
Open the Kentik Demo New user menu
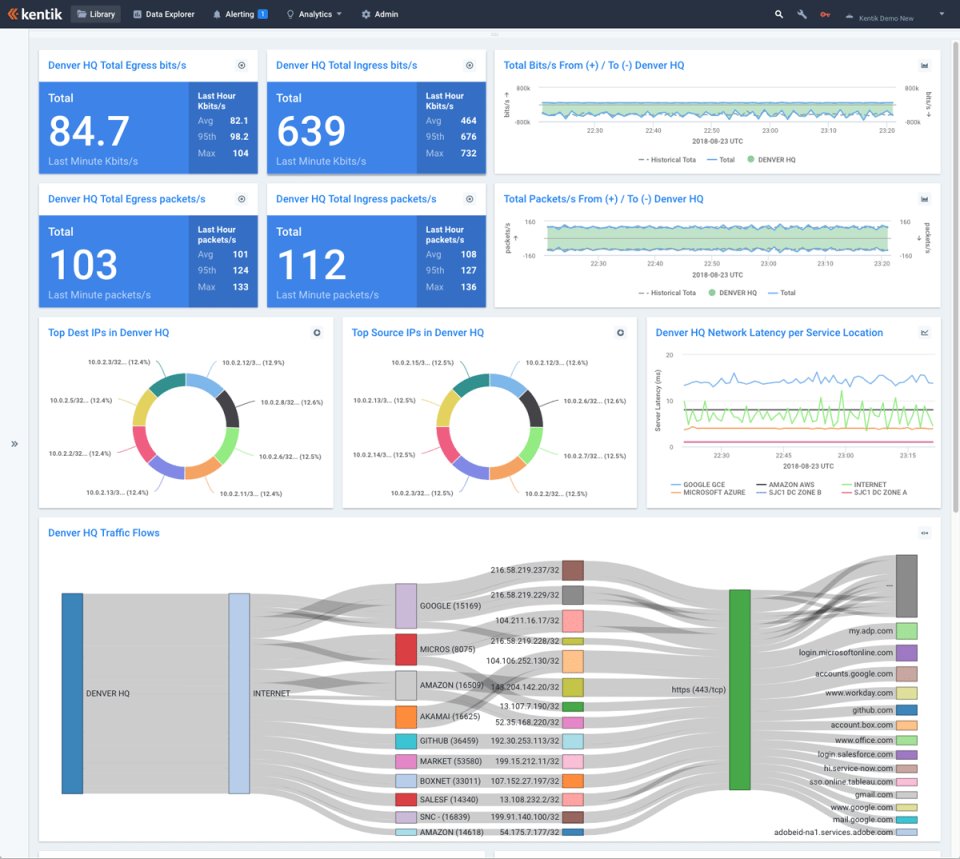pos(880,18)
